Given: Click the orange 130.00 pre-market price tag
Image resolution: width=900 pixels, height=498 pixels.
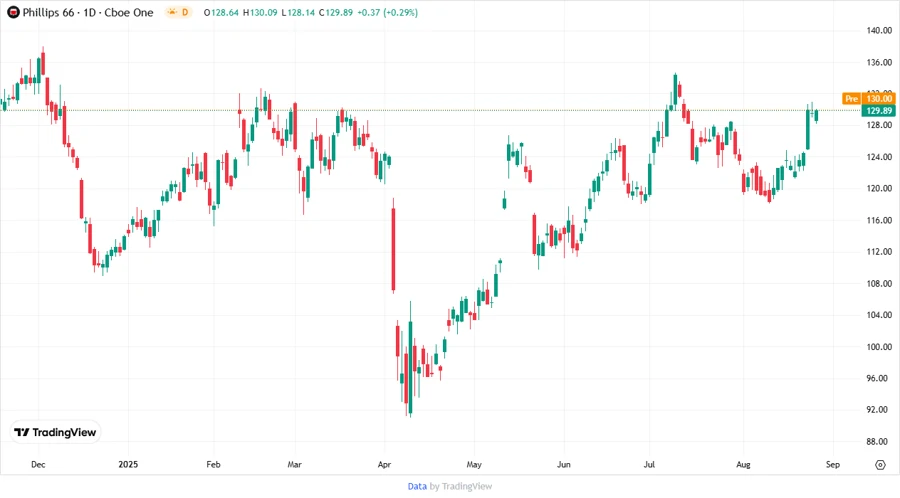Looking at the screenshot, I should [x=879, y=98].
